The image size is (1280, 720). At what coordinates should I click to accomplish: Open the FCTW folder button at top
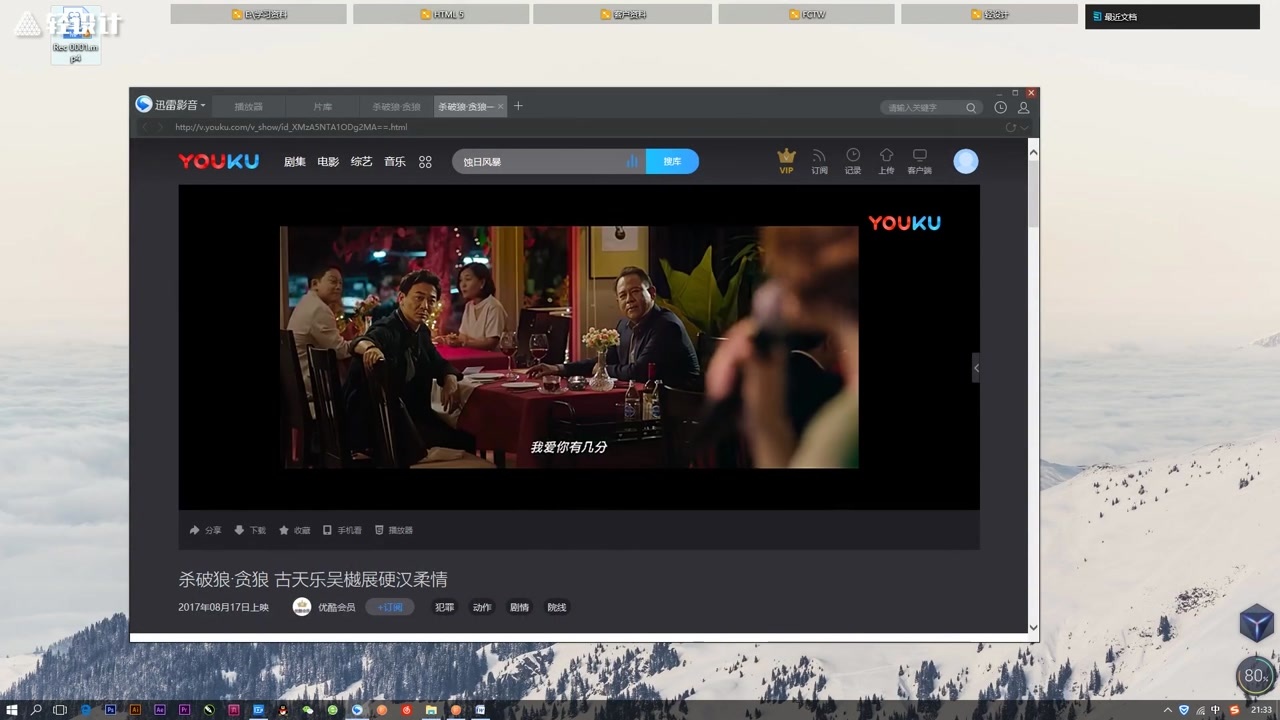point(806,14)
